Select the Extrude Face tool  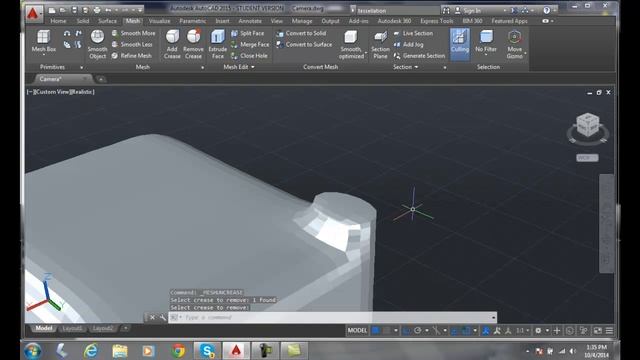pyautogui.click(x=218, y=44)
